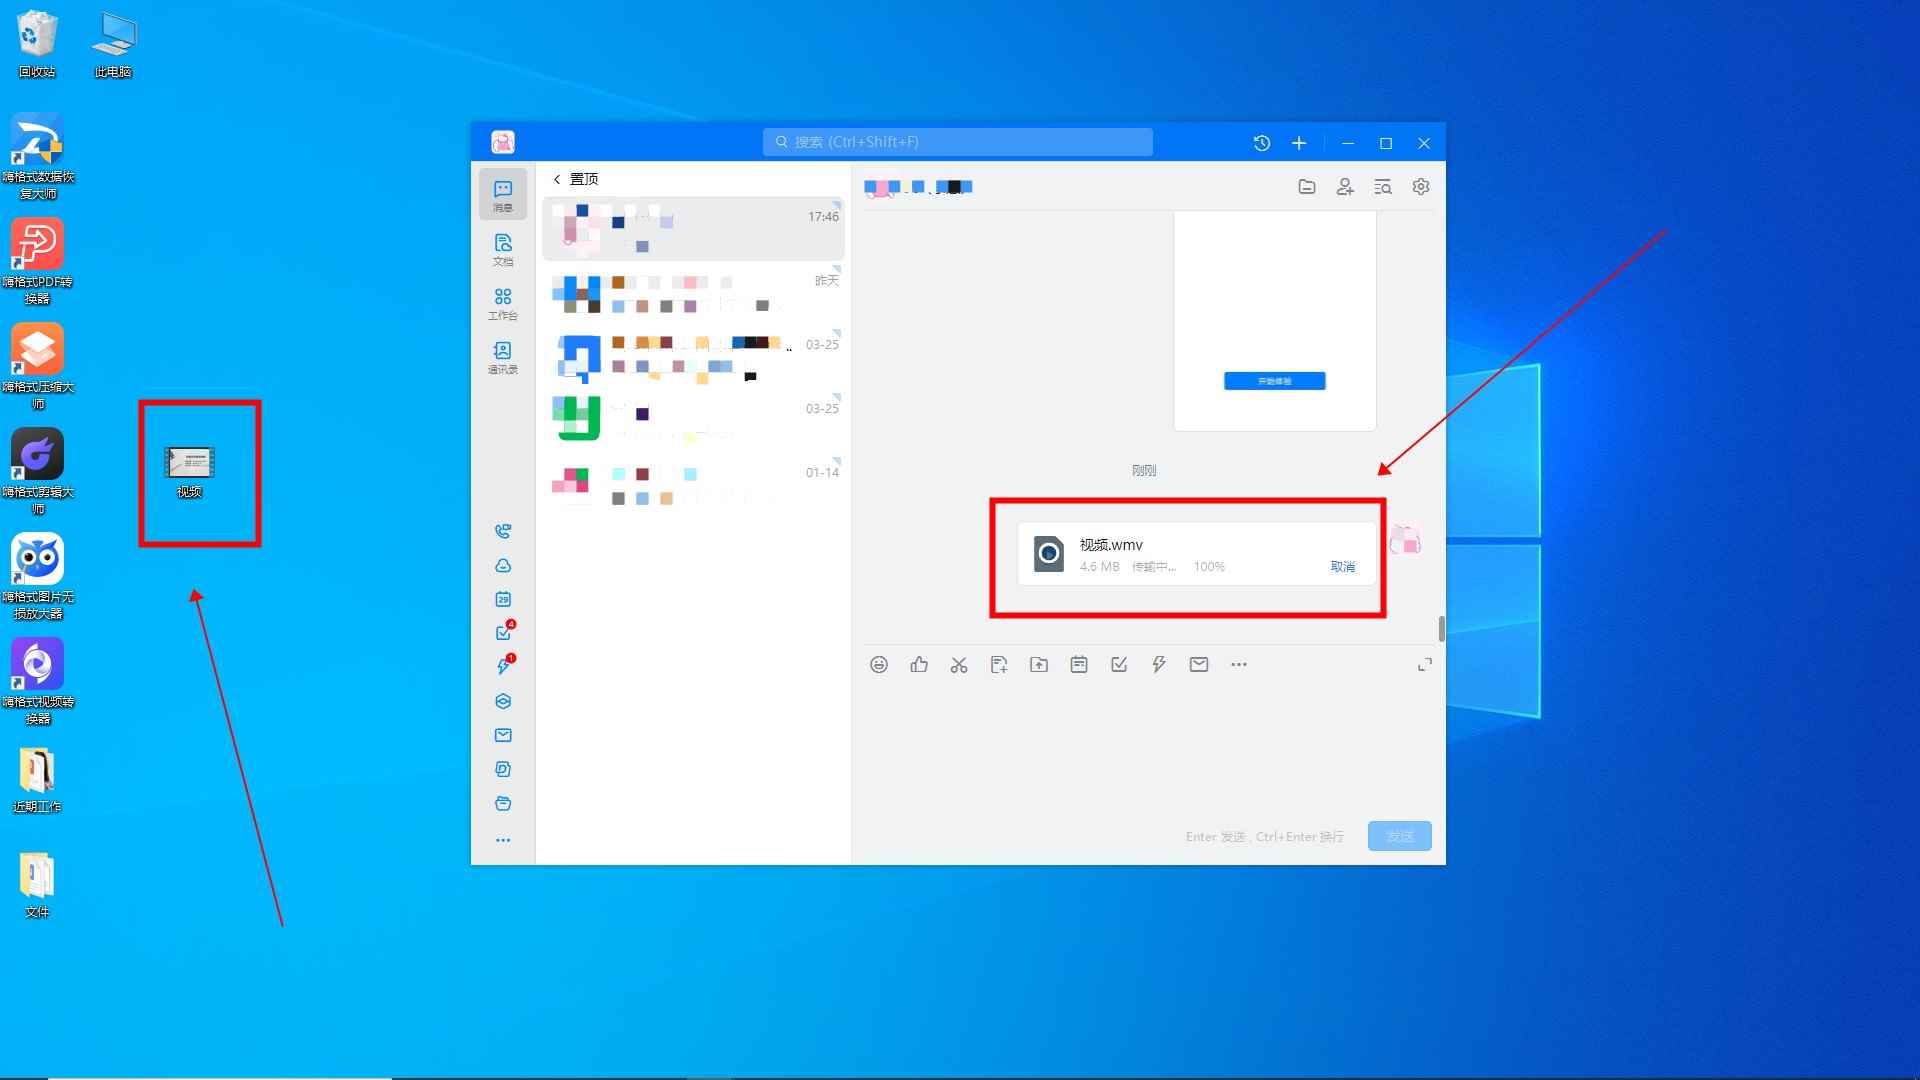
Task: Click the blue 发送 send button
Action: (1399, 836)
